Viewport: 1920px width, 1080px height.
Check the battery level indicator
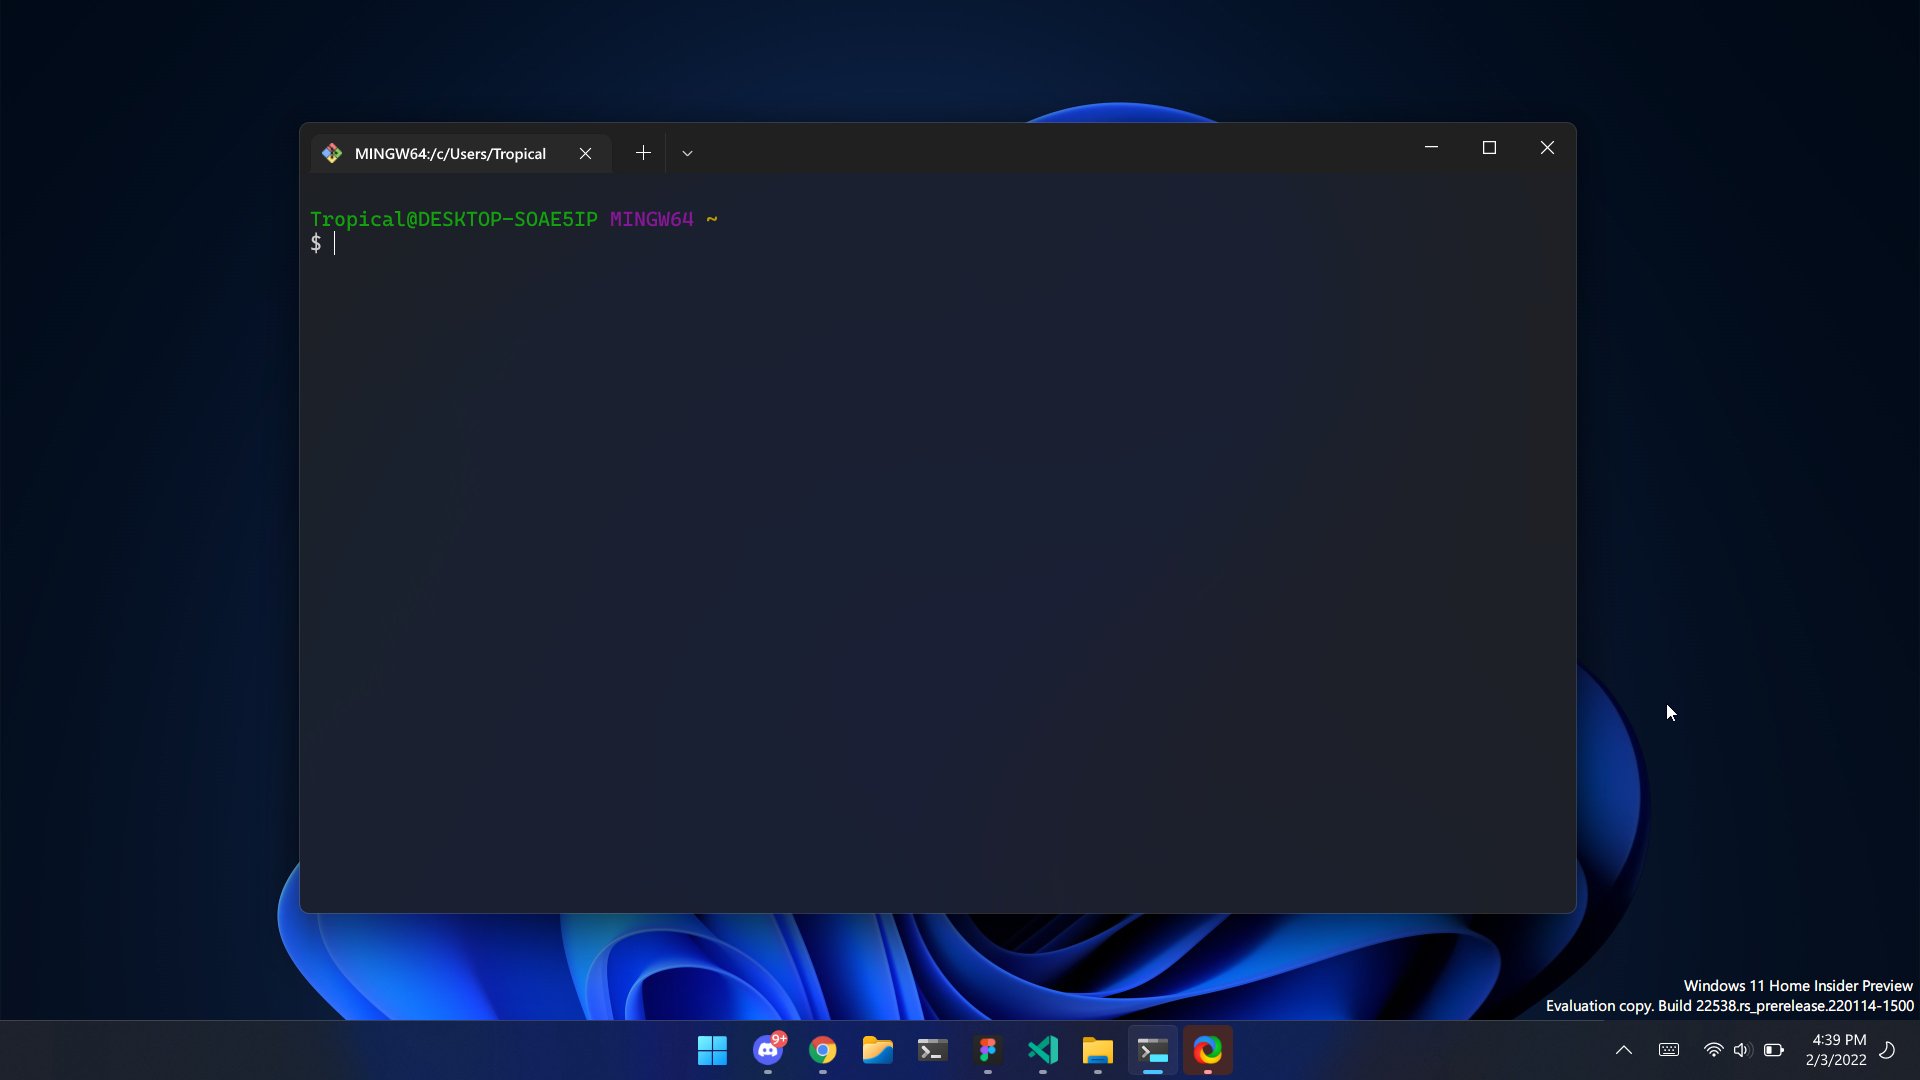click(1773, 1050)
